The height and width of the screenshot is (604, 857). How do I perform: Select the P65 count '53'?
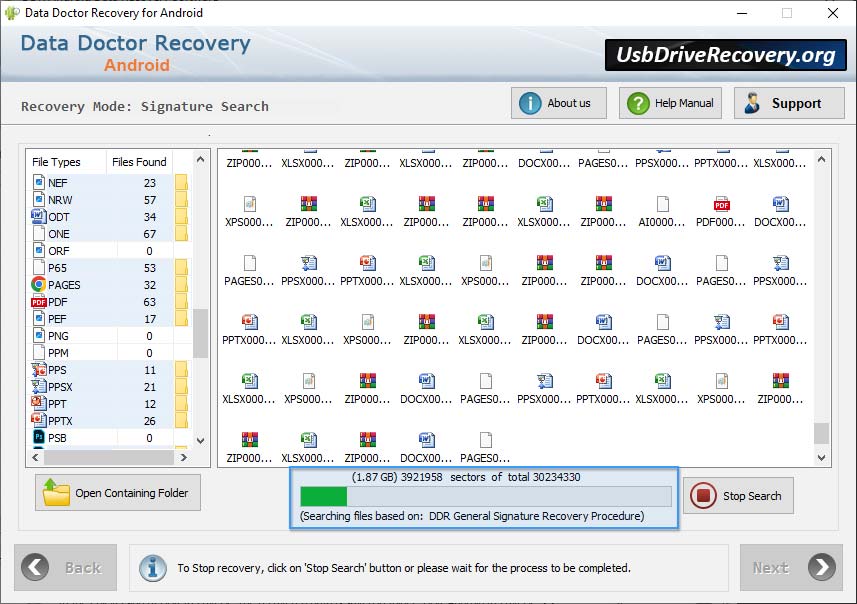coord(150,268)
